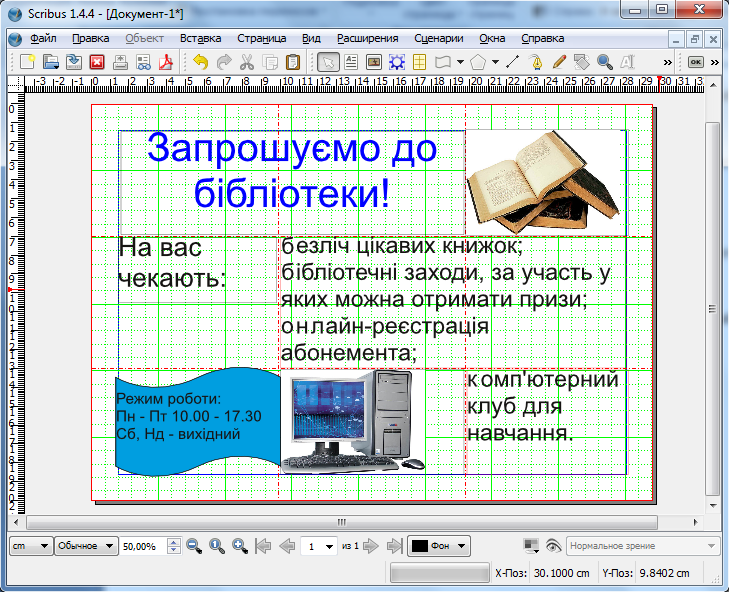Select the Freehand pencil tool

click(559, 62)
